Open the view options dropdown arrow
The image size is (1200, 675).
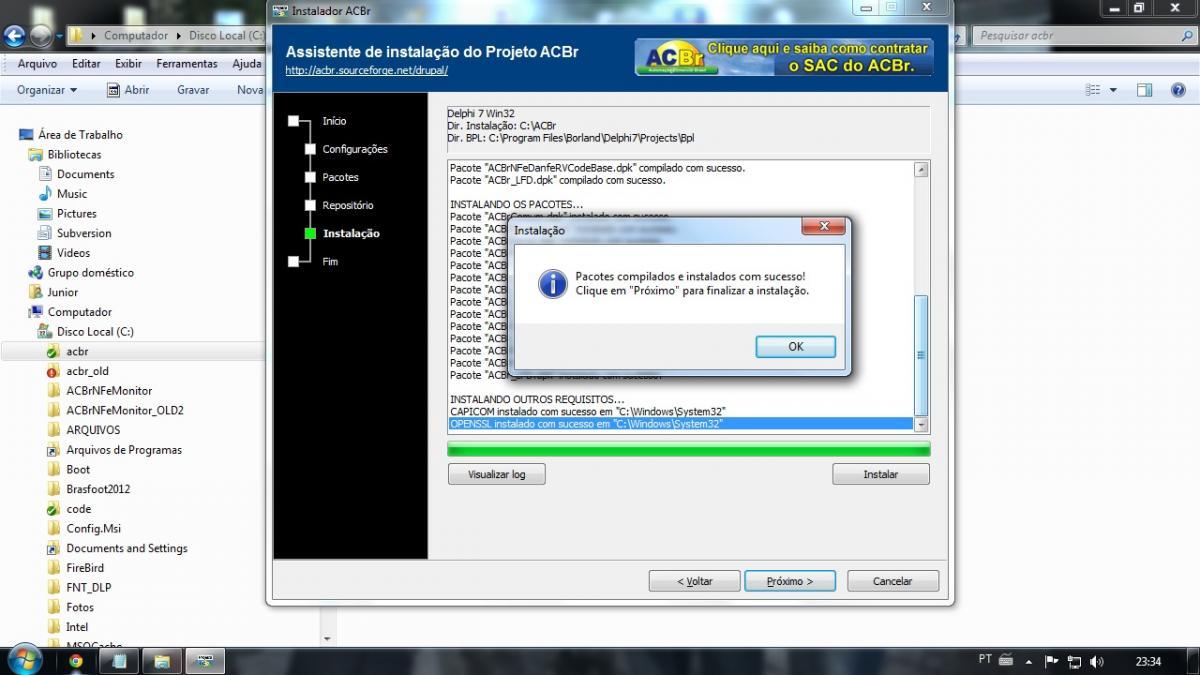1113,90
